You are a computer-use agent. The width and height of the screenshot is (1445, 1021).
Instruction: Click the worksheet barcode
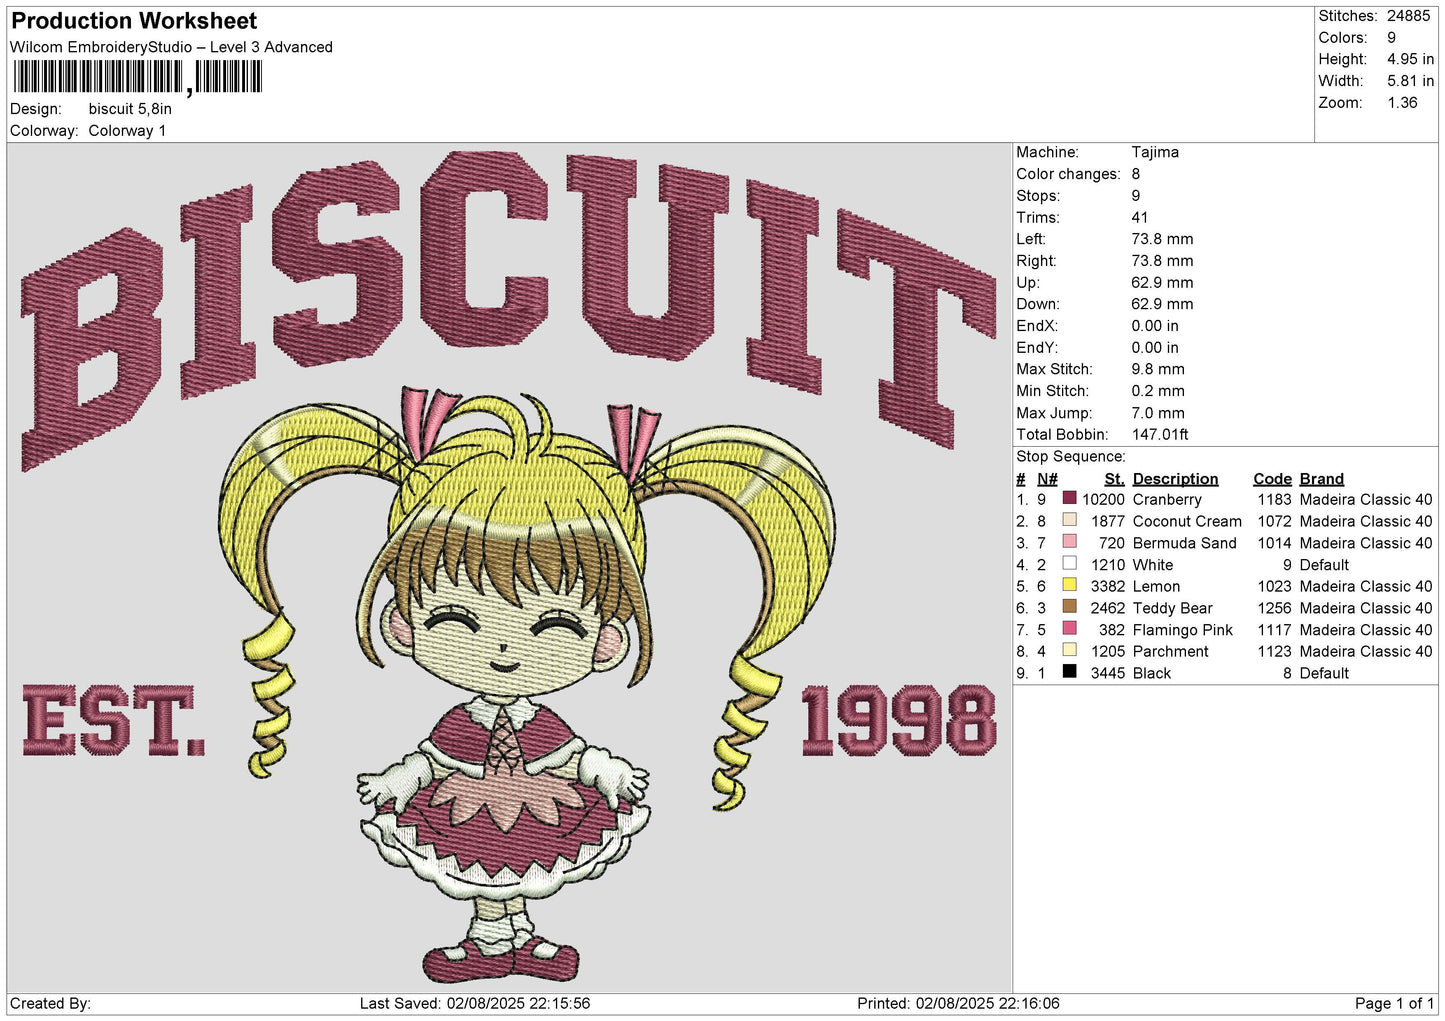pyautogui.click(x=137, y=77)
